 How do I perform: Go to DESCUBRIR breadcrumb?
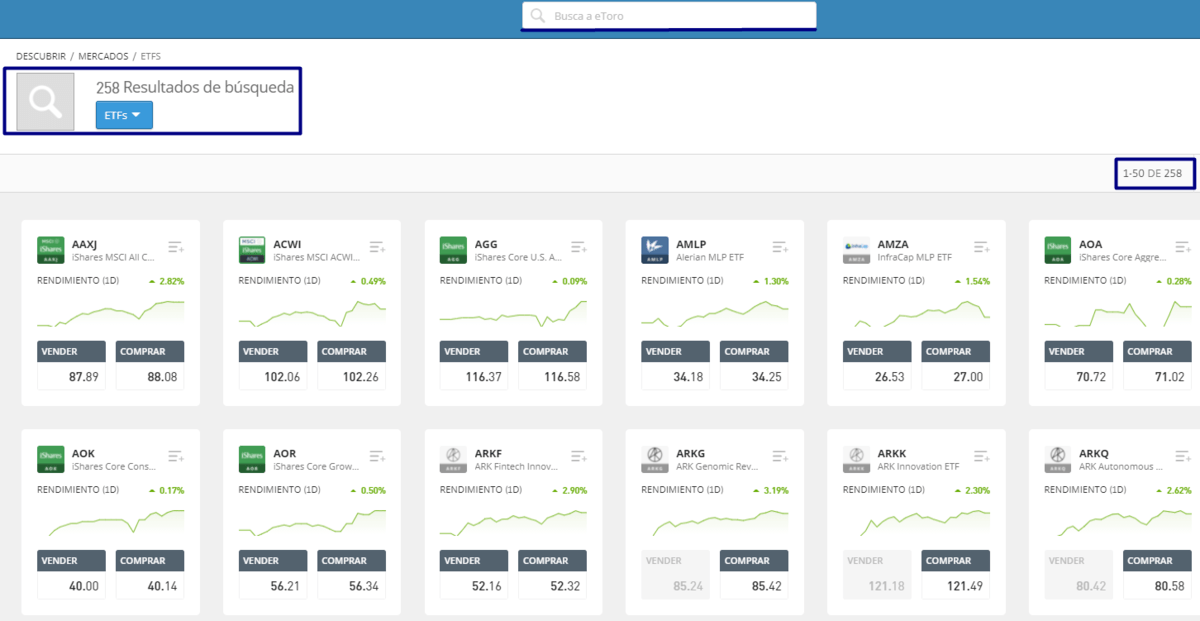(x=41, y=56)
